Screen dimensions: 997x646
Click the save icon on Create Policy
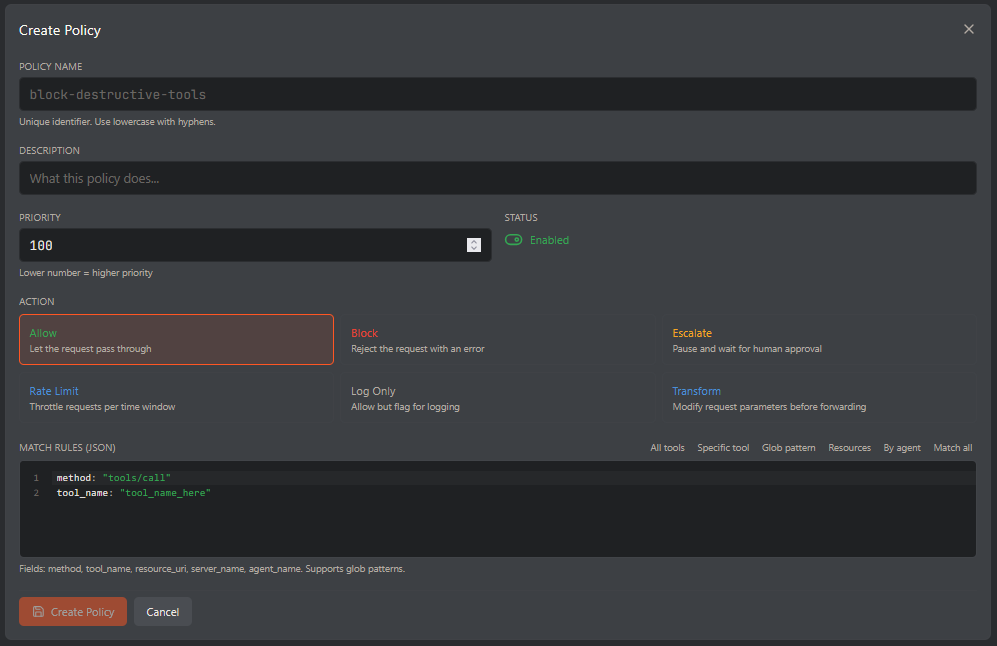tap(38, 611)
